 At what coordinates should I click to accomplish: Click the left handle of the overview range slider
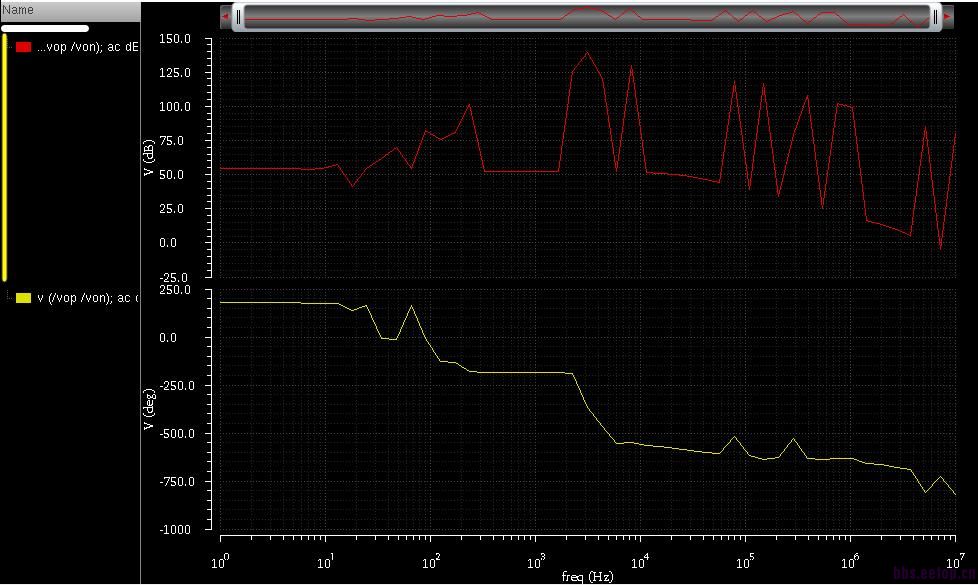[238, 17]
